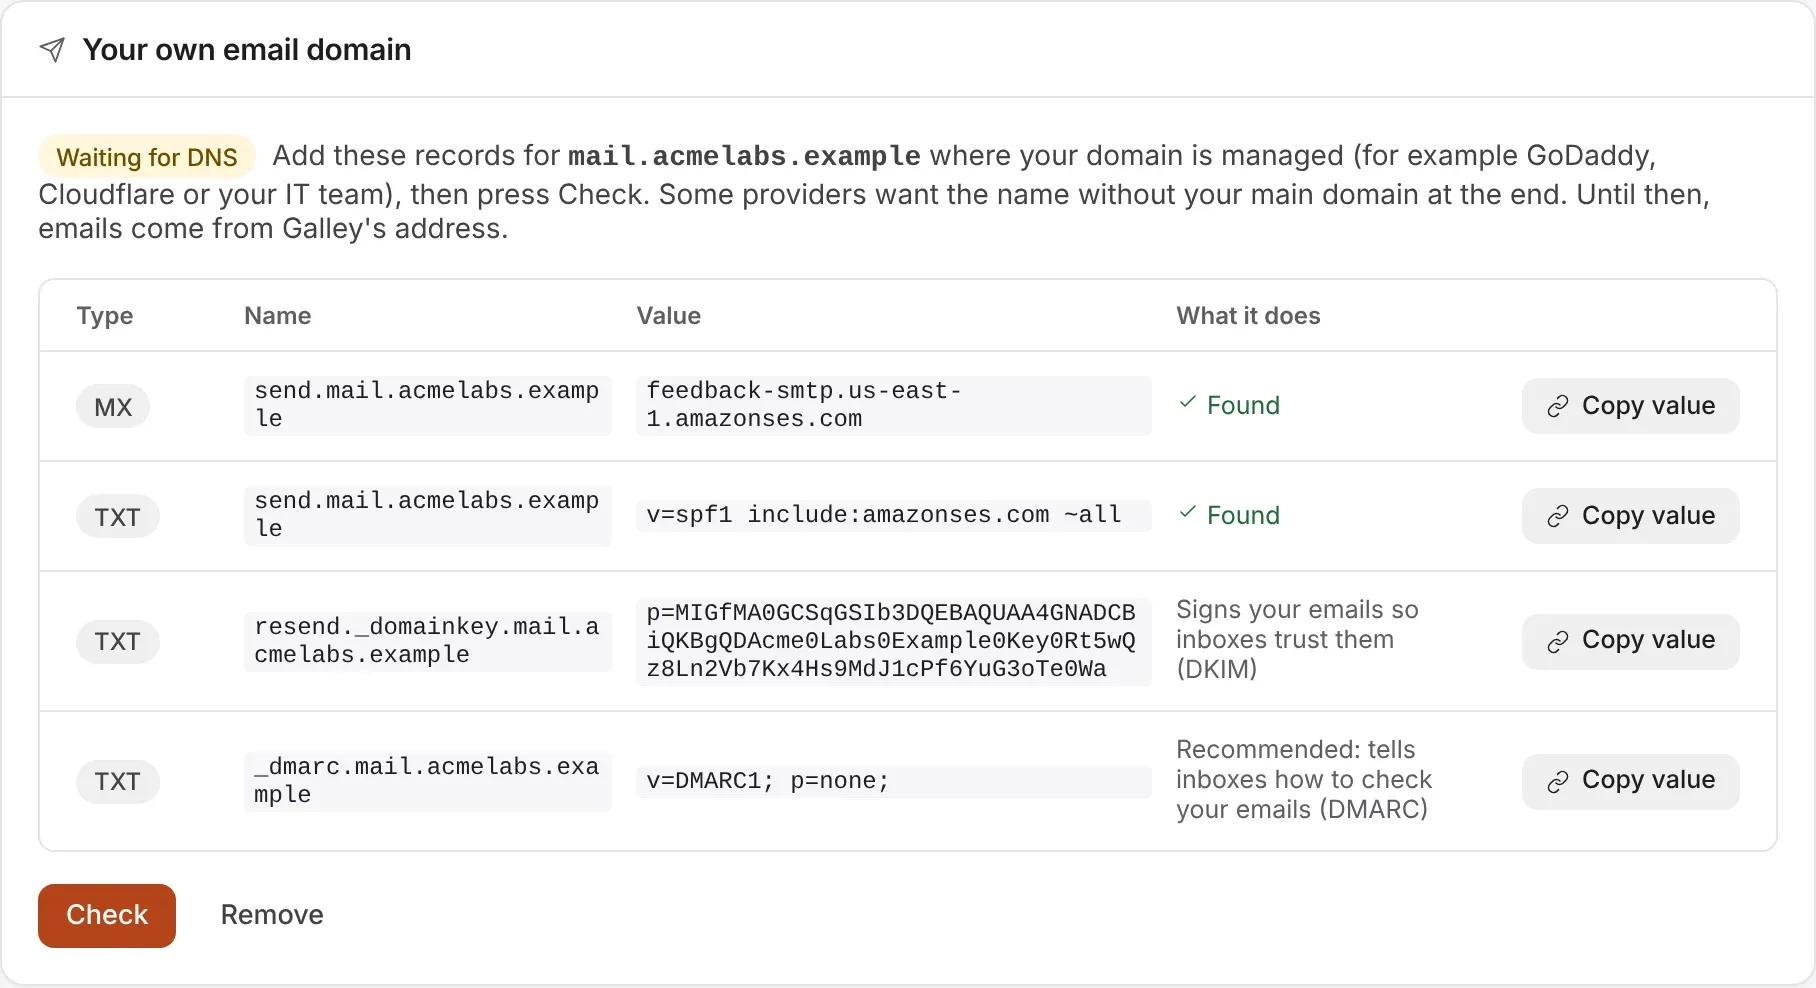Click the Name column header
This screenshot has width=1816, height=988.
tap(278, 316)
